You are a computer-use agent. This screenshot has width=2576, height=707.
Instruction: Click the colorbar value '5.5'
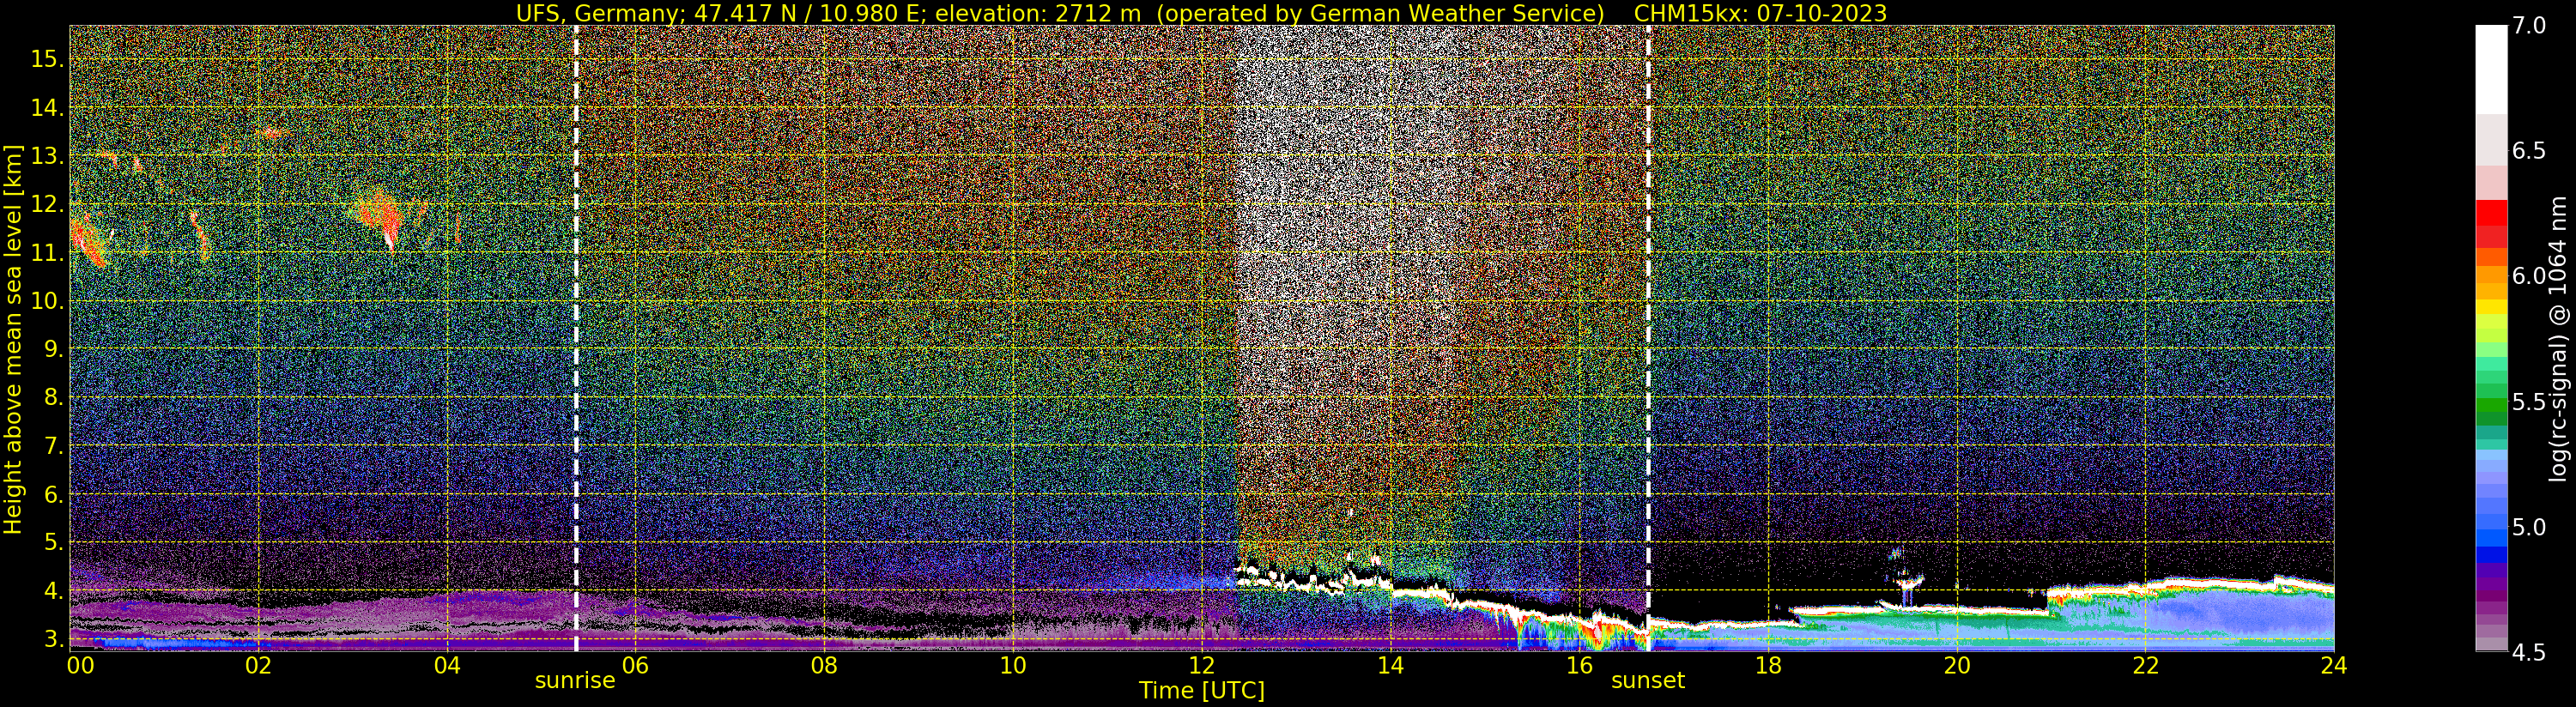pos(2529,402)
